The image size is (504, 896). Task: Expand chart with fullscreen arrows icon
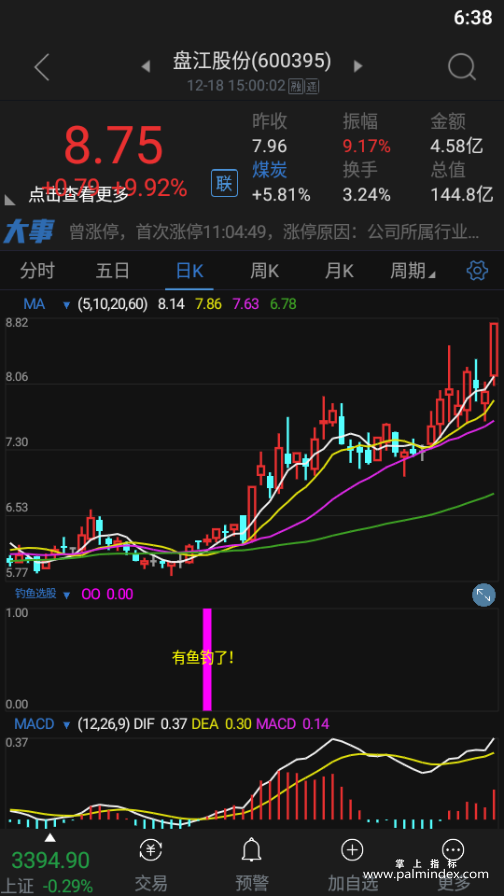tap(483, 595)
